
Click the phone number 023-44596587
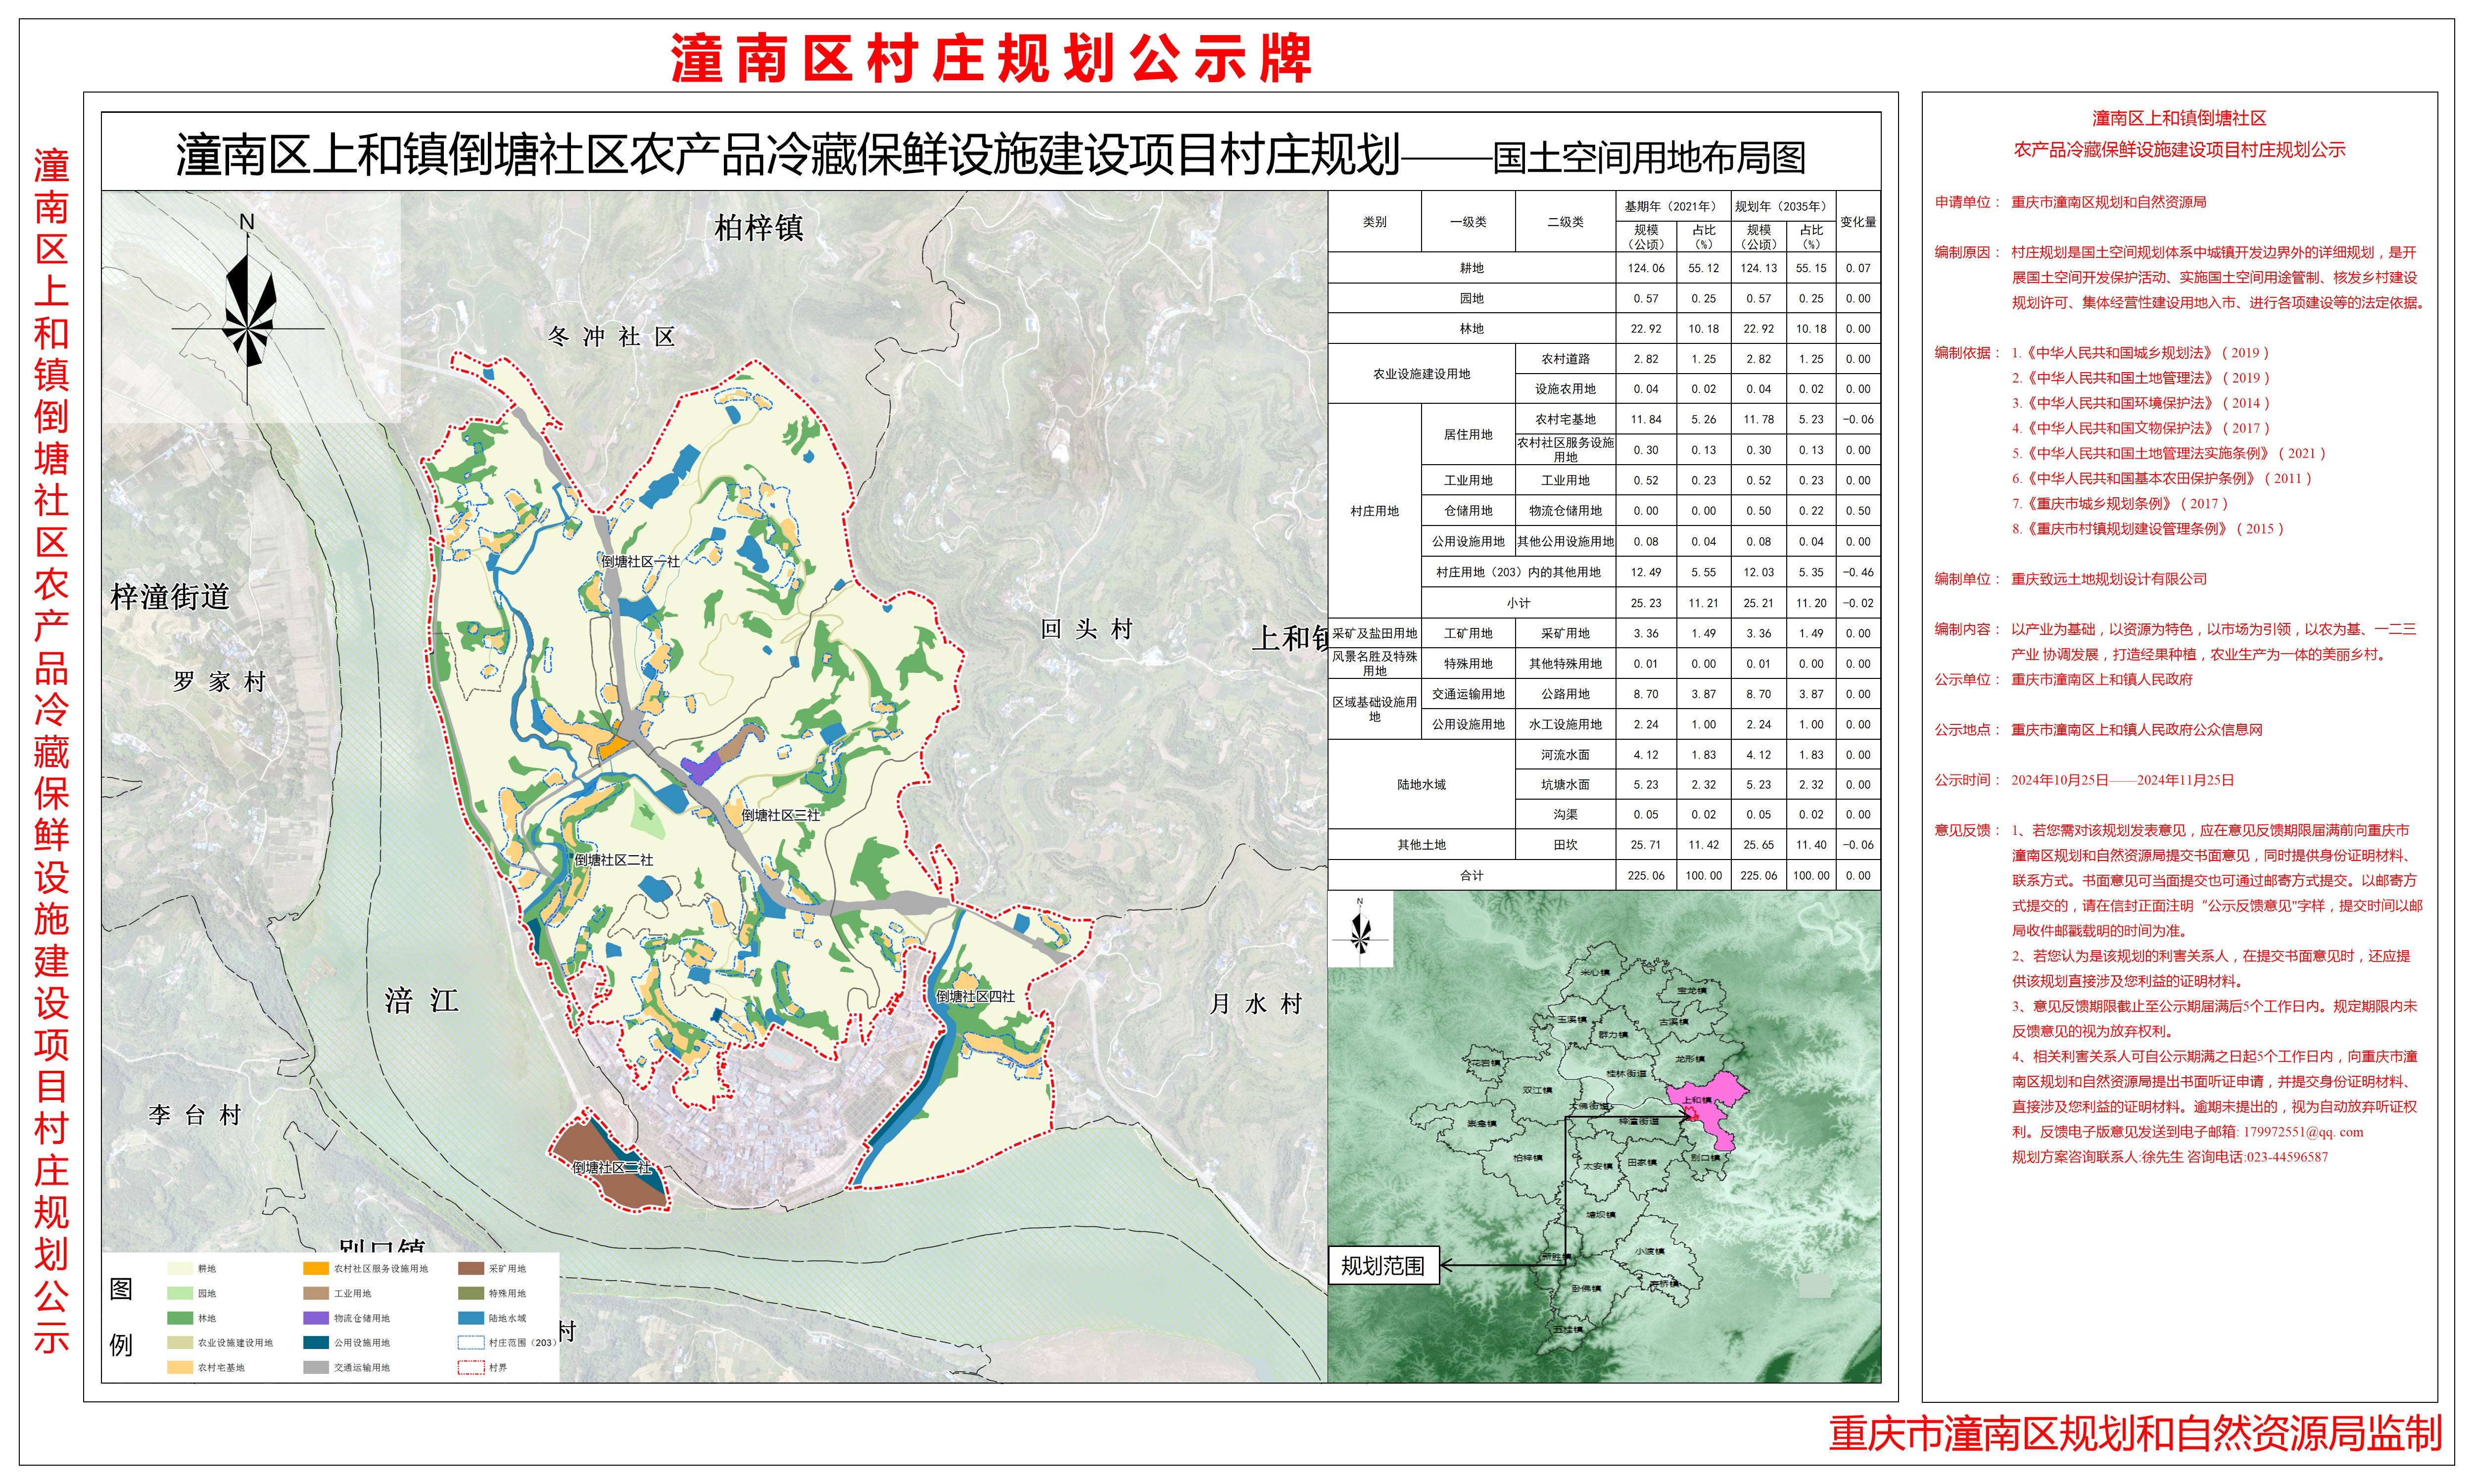click(x=2287, y=1157)
